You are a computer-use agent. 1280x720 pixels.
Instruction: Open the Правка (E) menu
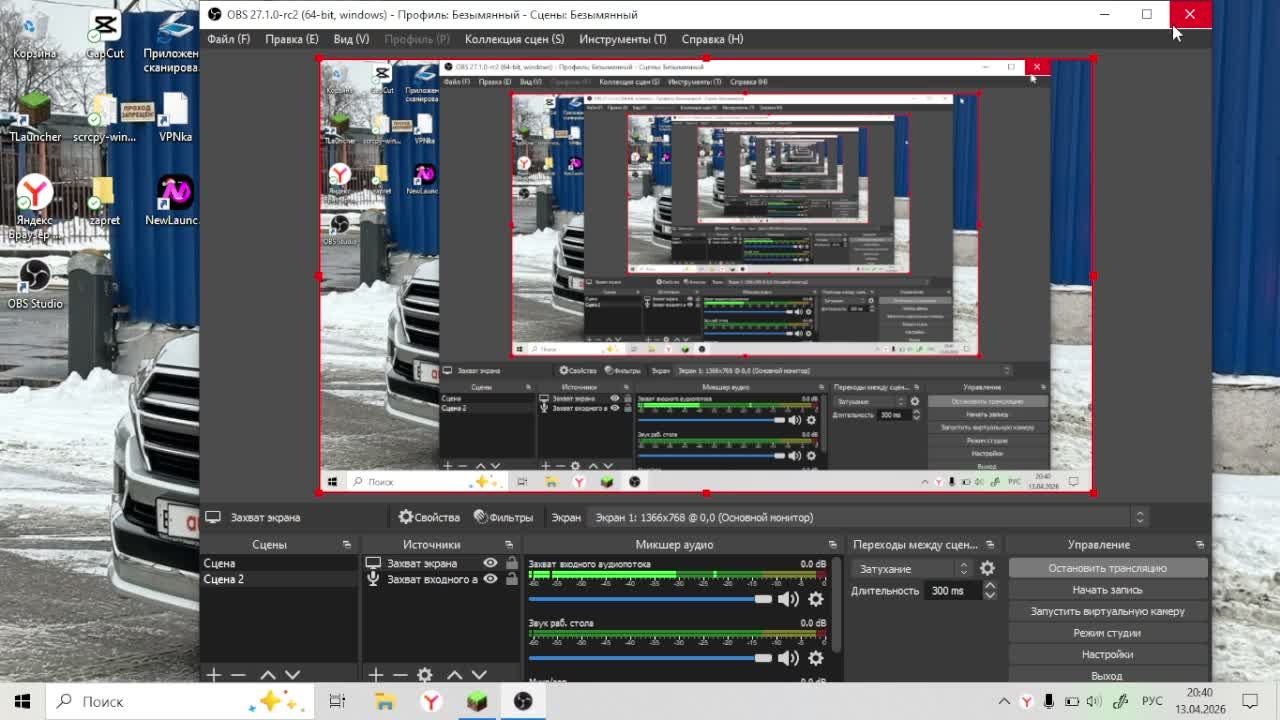coord(292,39)
